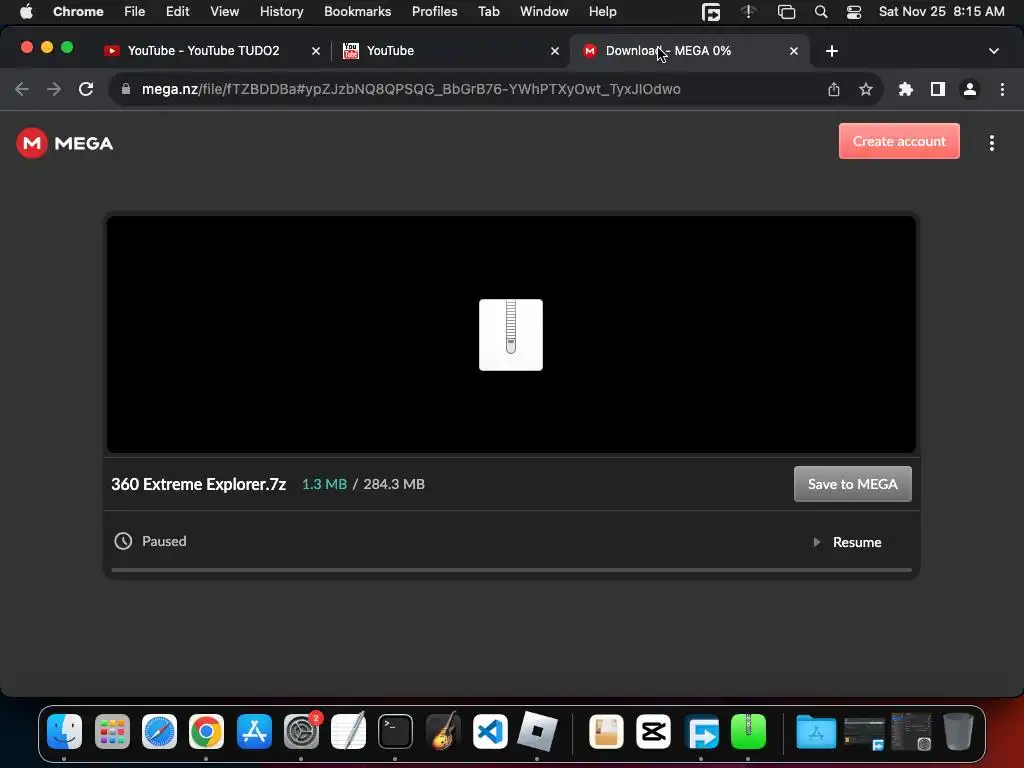Open Terminal from the Dock
The image size is (1024, 768).
pyautogui.click(x=395, y=731)
